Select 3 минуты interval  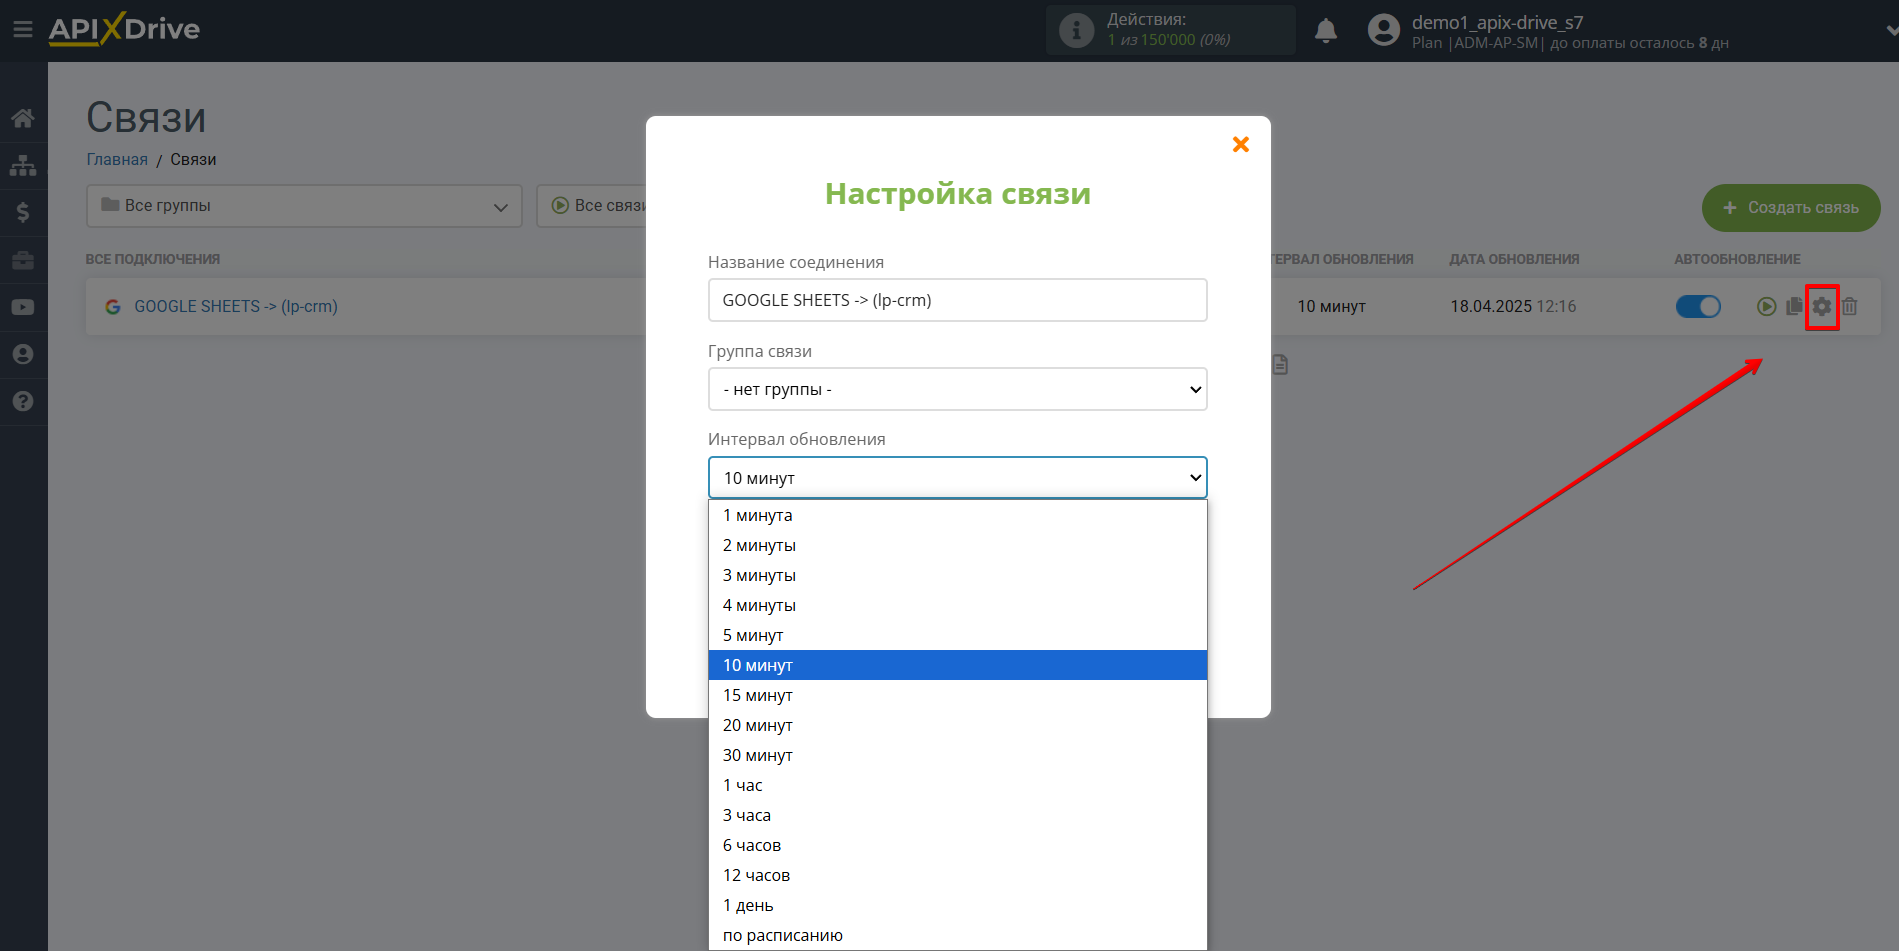[957, 575]
